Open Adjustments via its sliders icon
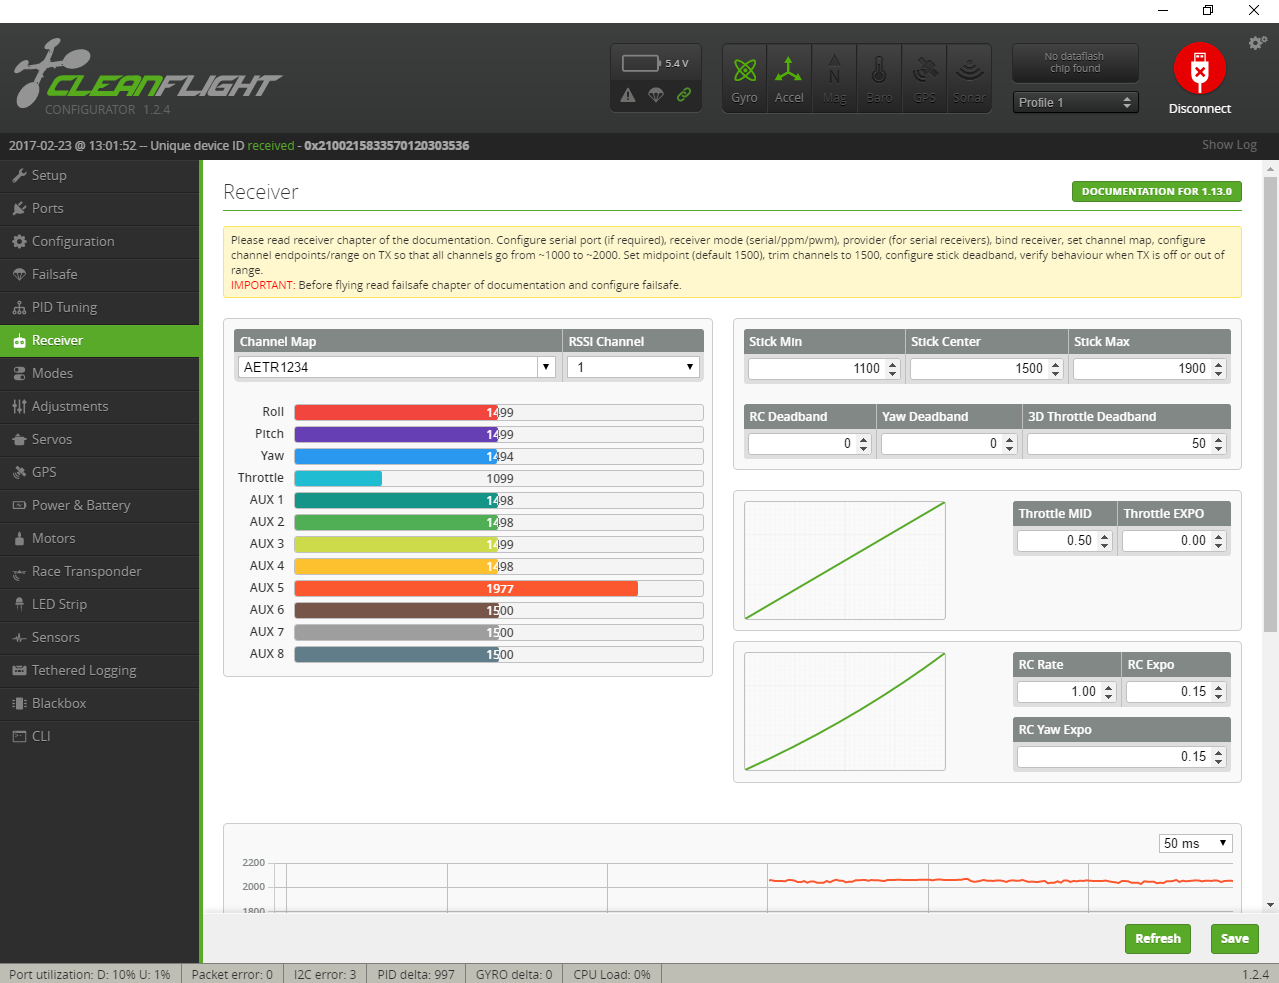 (19, 406)
